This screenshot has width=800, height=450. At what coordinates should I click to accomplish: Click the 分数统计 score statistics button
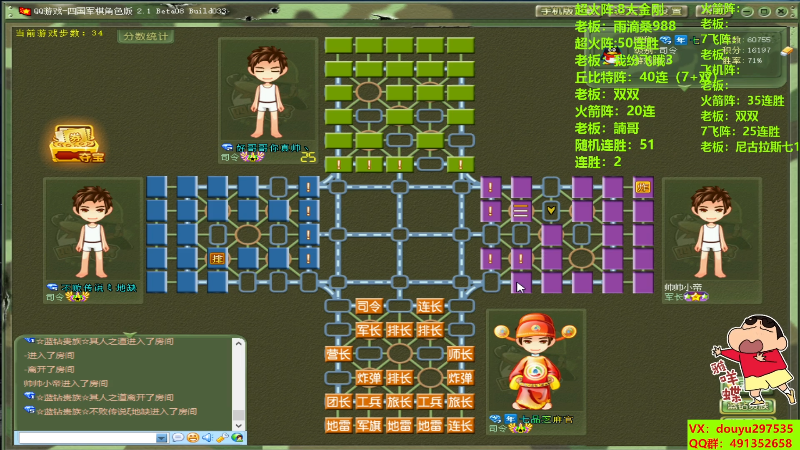[146, 36]
